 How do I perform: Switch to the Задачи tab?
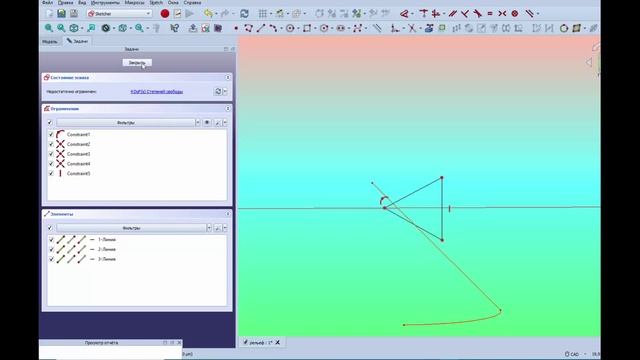point(77,41)
